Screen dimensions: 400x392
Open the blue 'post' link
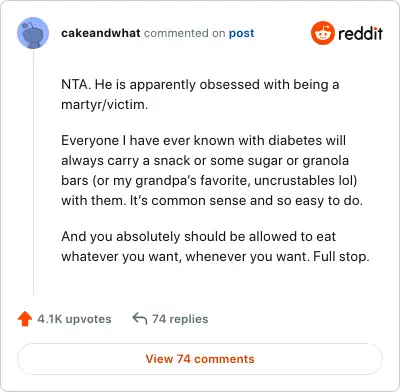tap(241, 33)
